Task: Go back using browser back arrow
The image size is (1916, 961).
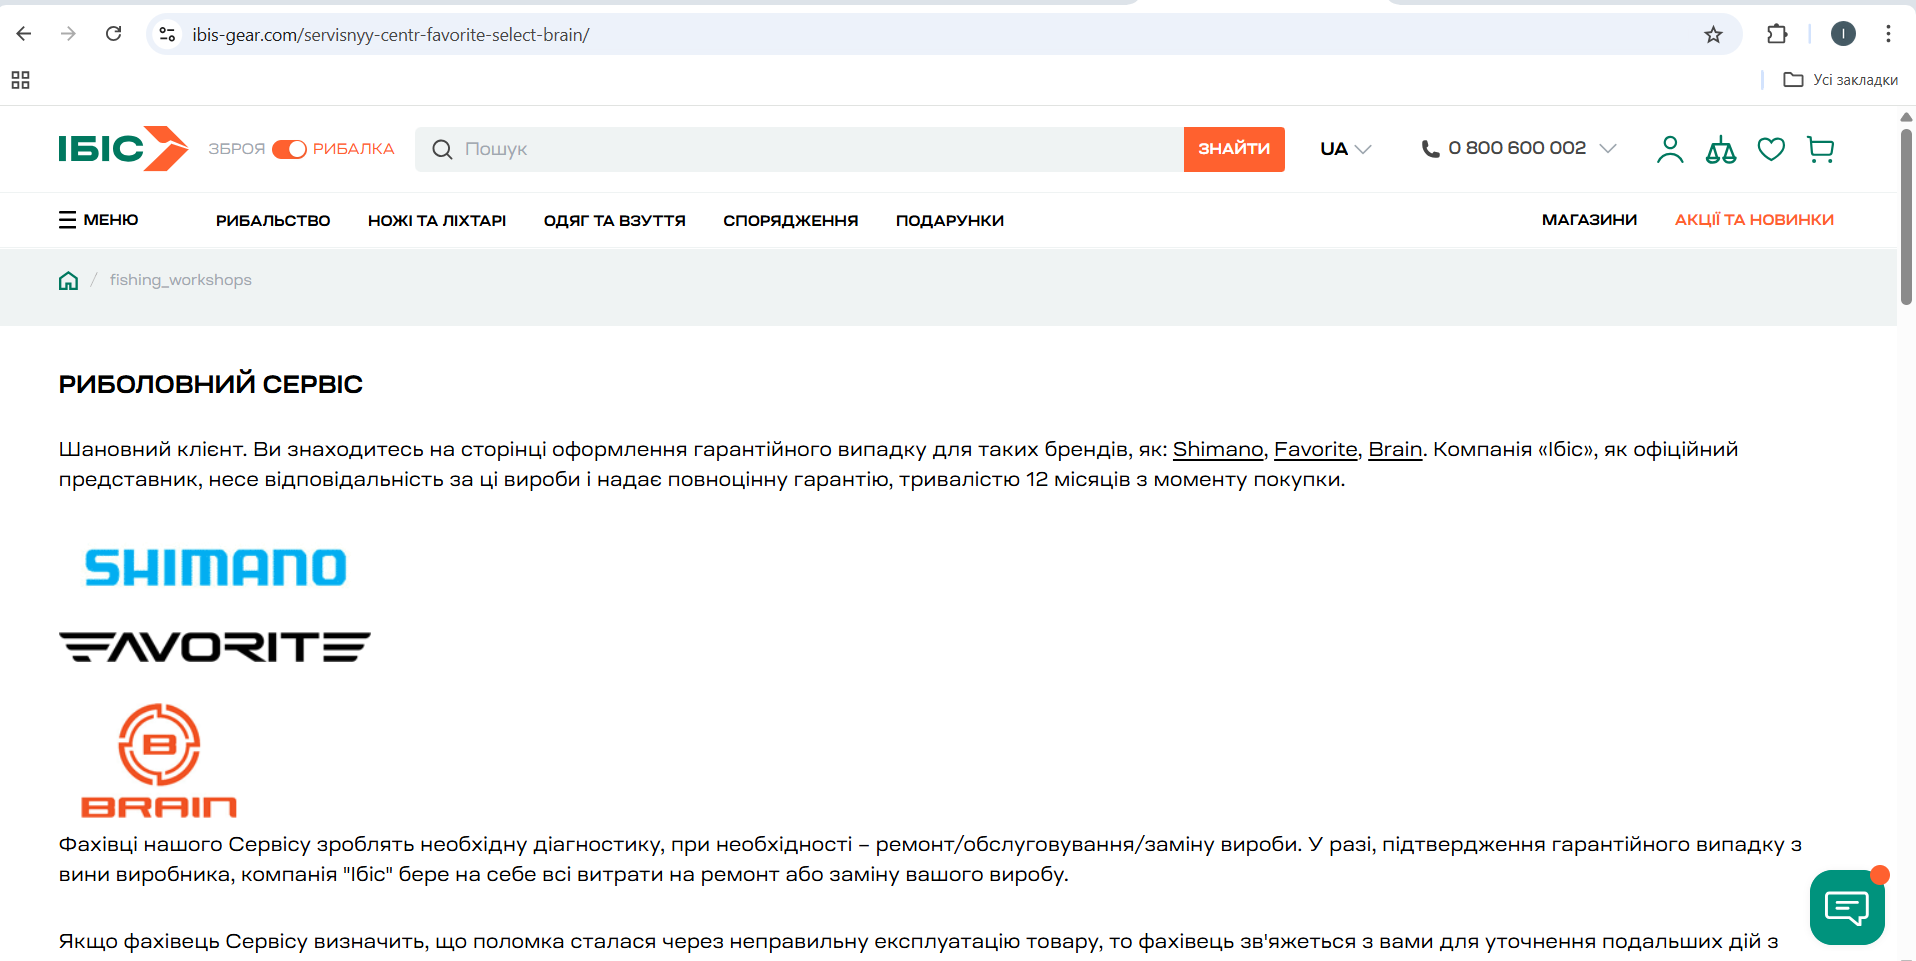Action: (x=24, y=34)
